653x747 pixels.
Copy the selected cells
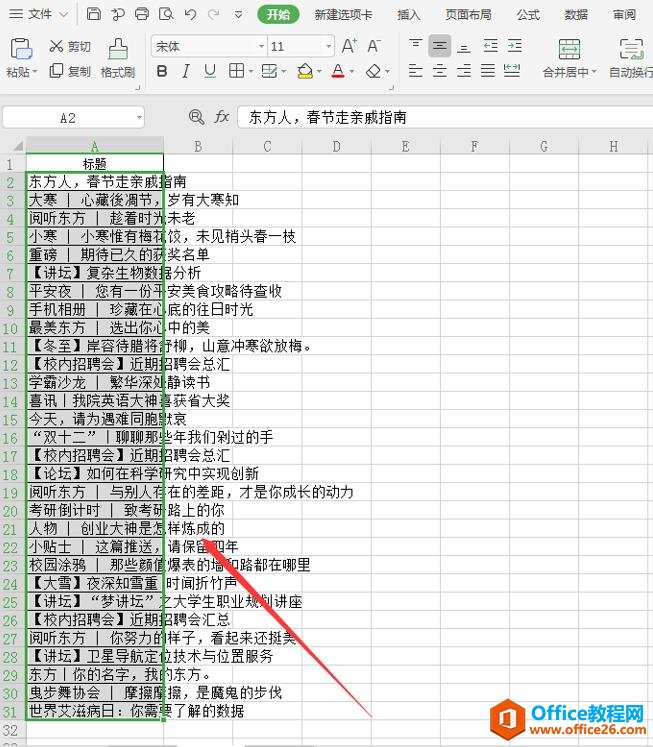[x=70, y=71]
